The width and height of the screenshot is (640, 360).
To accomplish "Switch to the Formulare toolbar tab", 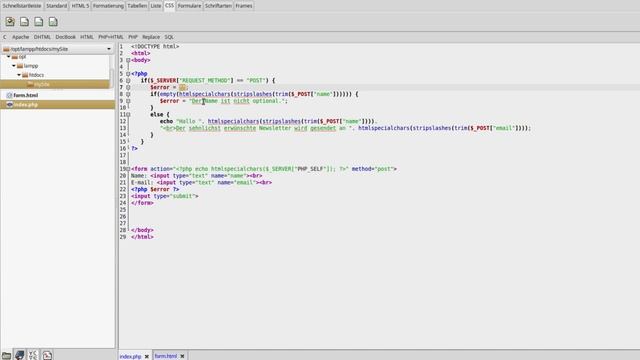I will pos(189,6).
